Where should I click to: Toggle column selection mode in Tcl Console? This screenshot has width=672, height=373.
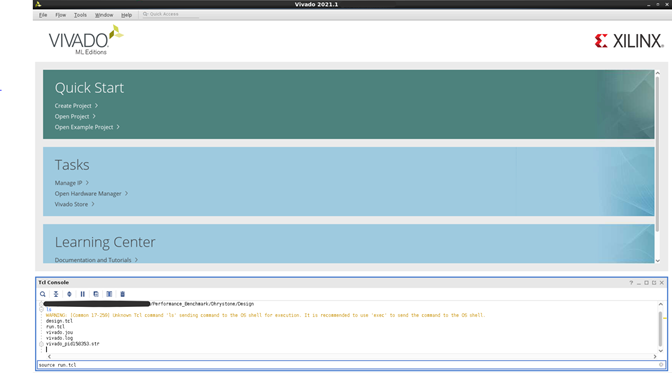click(109, 294)
